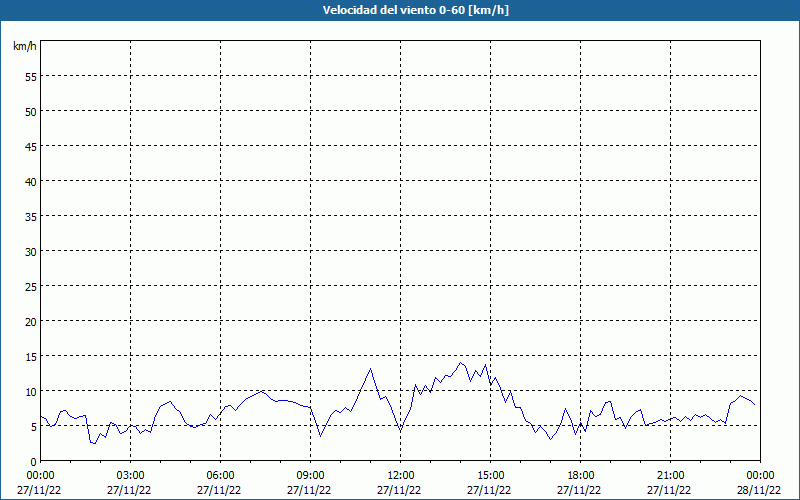Click the 27/11/22 date under 06:00
Screen dimensions: 800x500
219,490
